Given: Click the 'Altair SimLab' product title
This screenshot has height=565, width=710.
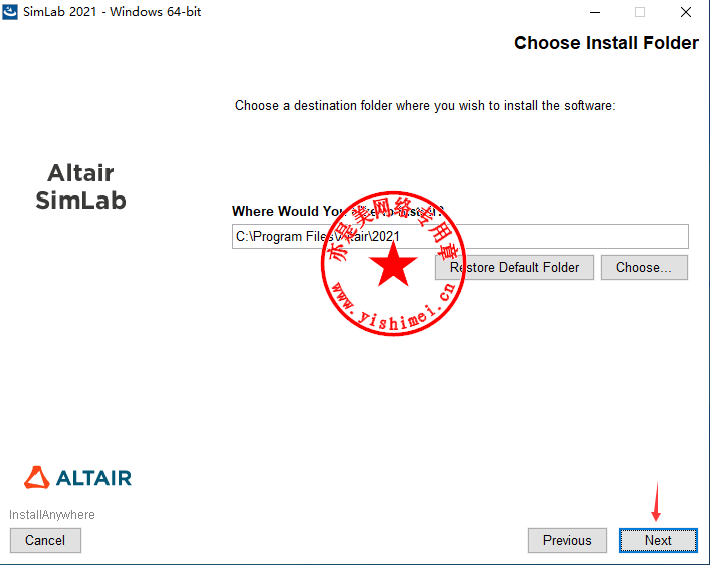Looking at the screenshot, I should [81, 187].
